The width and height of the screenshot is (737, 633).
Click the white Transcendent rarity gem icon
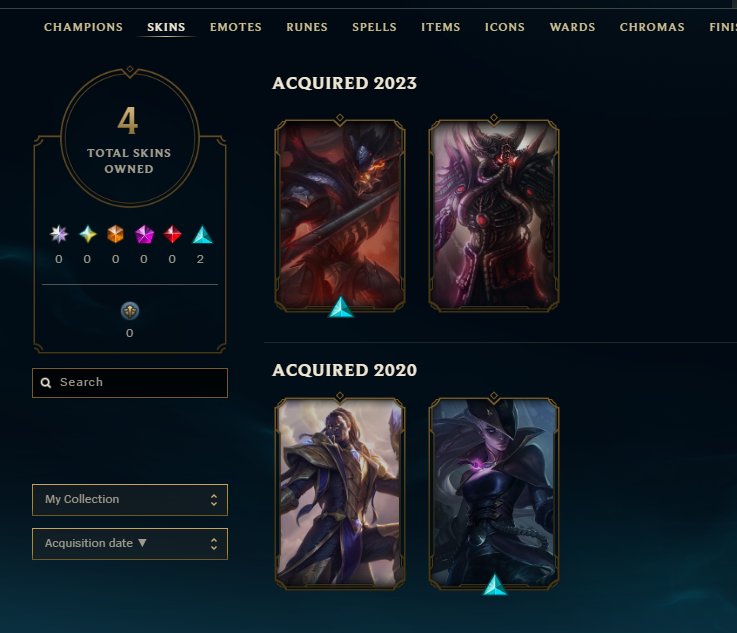click(x=59, y=234)
